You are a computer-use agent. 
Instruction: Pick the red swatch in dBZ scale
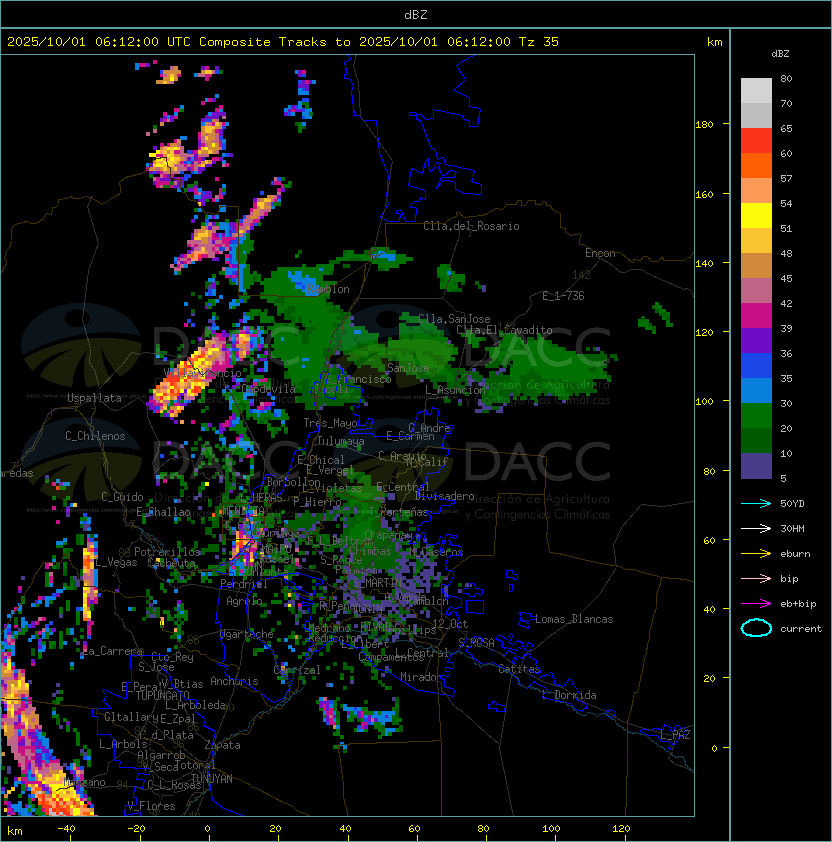tap(756, 141)
